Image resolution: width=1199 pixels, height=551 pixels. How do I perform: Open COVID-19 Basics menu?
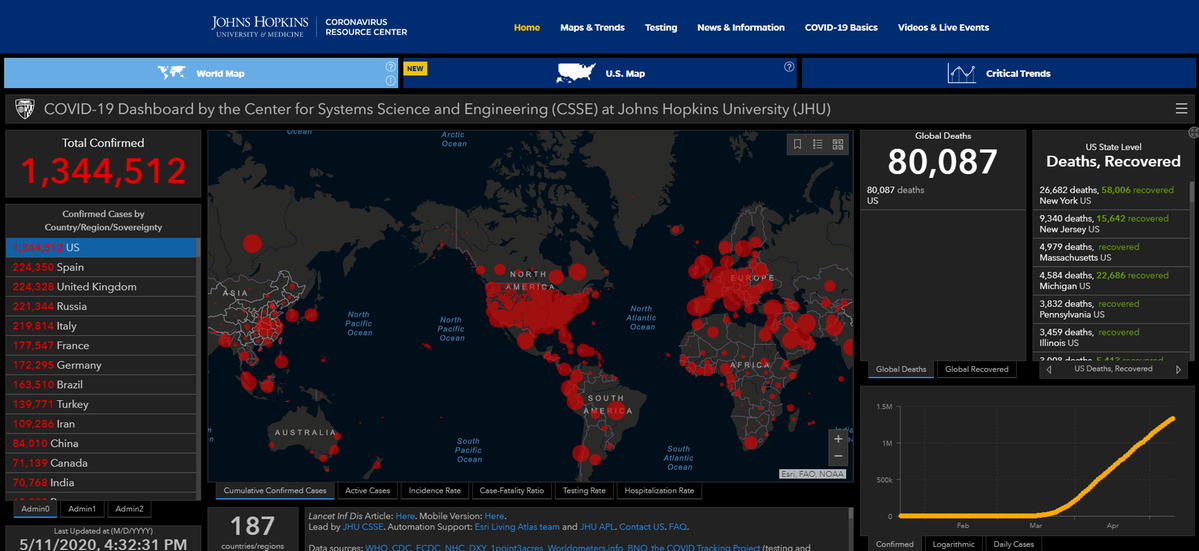tap(841, 28)
